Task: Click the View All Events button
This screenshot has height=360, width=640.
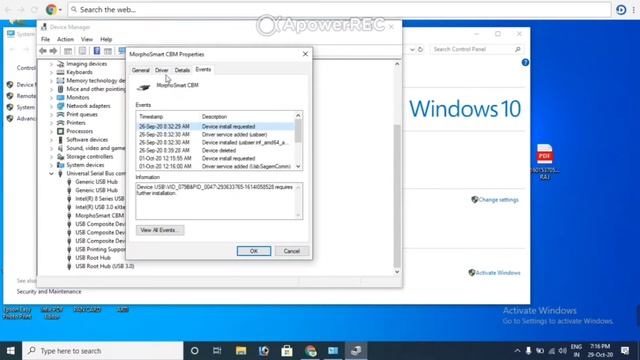Action: (160, 230)
